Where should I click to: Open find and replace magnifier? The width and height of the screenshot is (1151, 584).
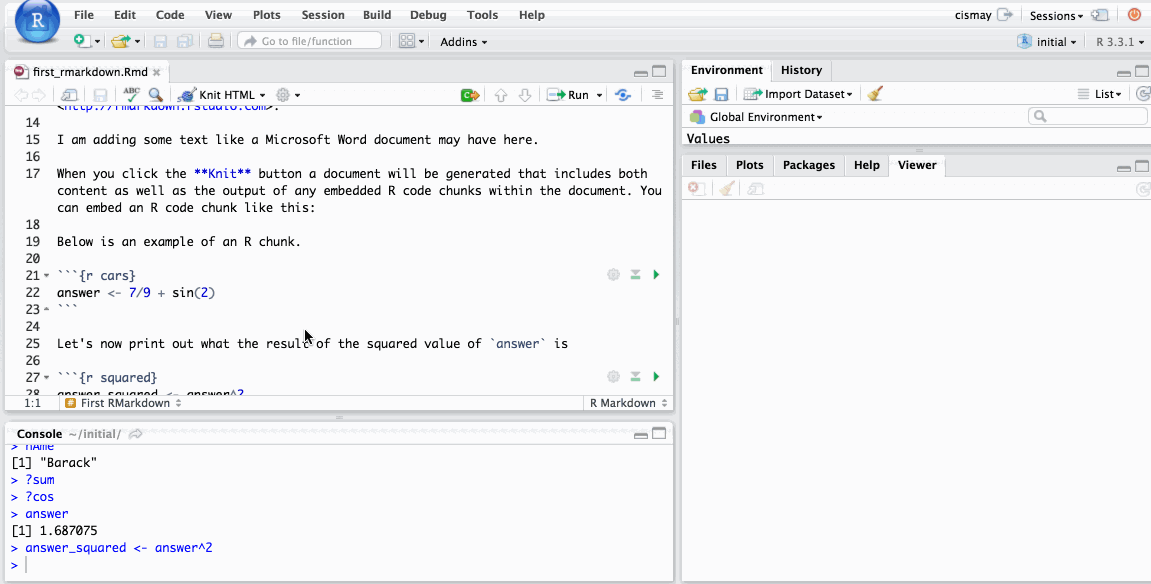pyautogui.click(x=156, y=95)
